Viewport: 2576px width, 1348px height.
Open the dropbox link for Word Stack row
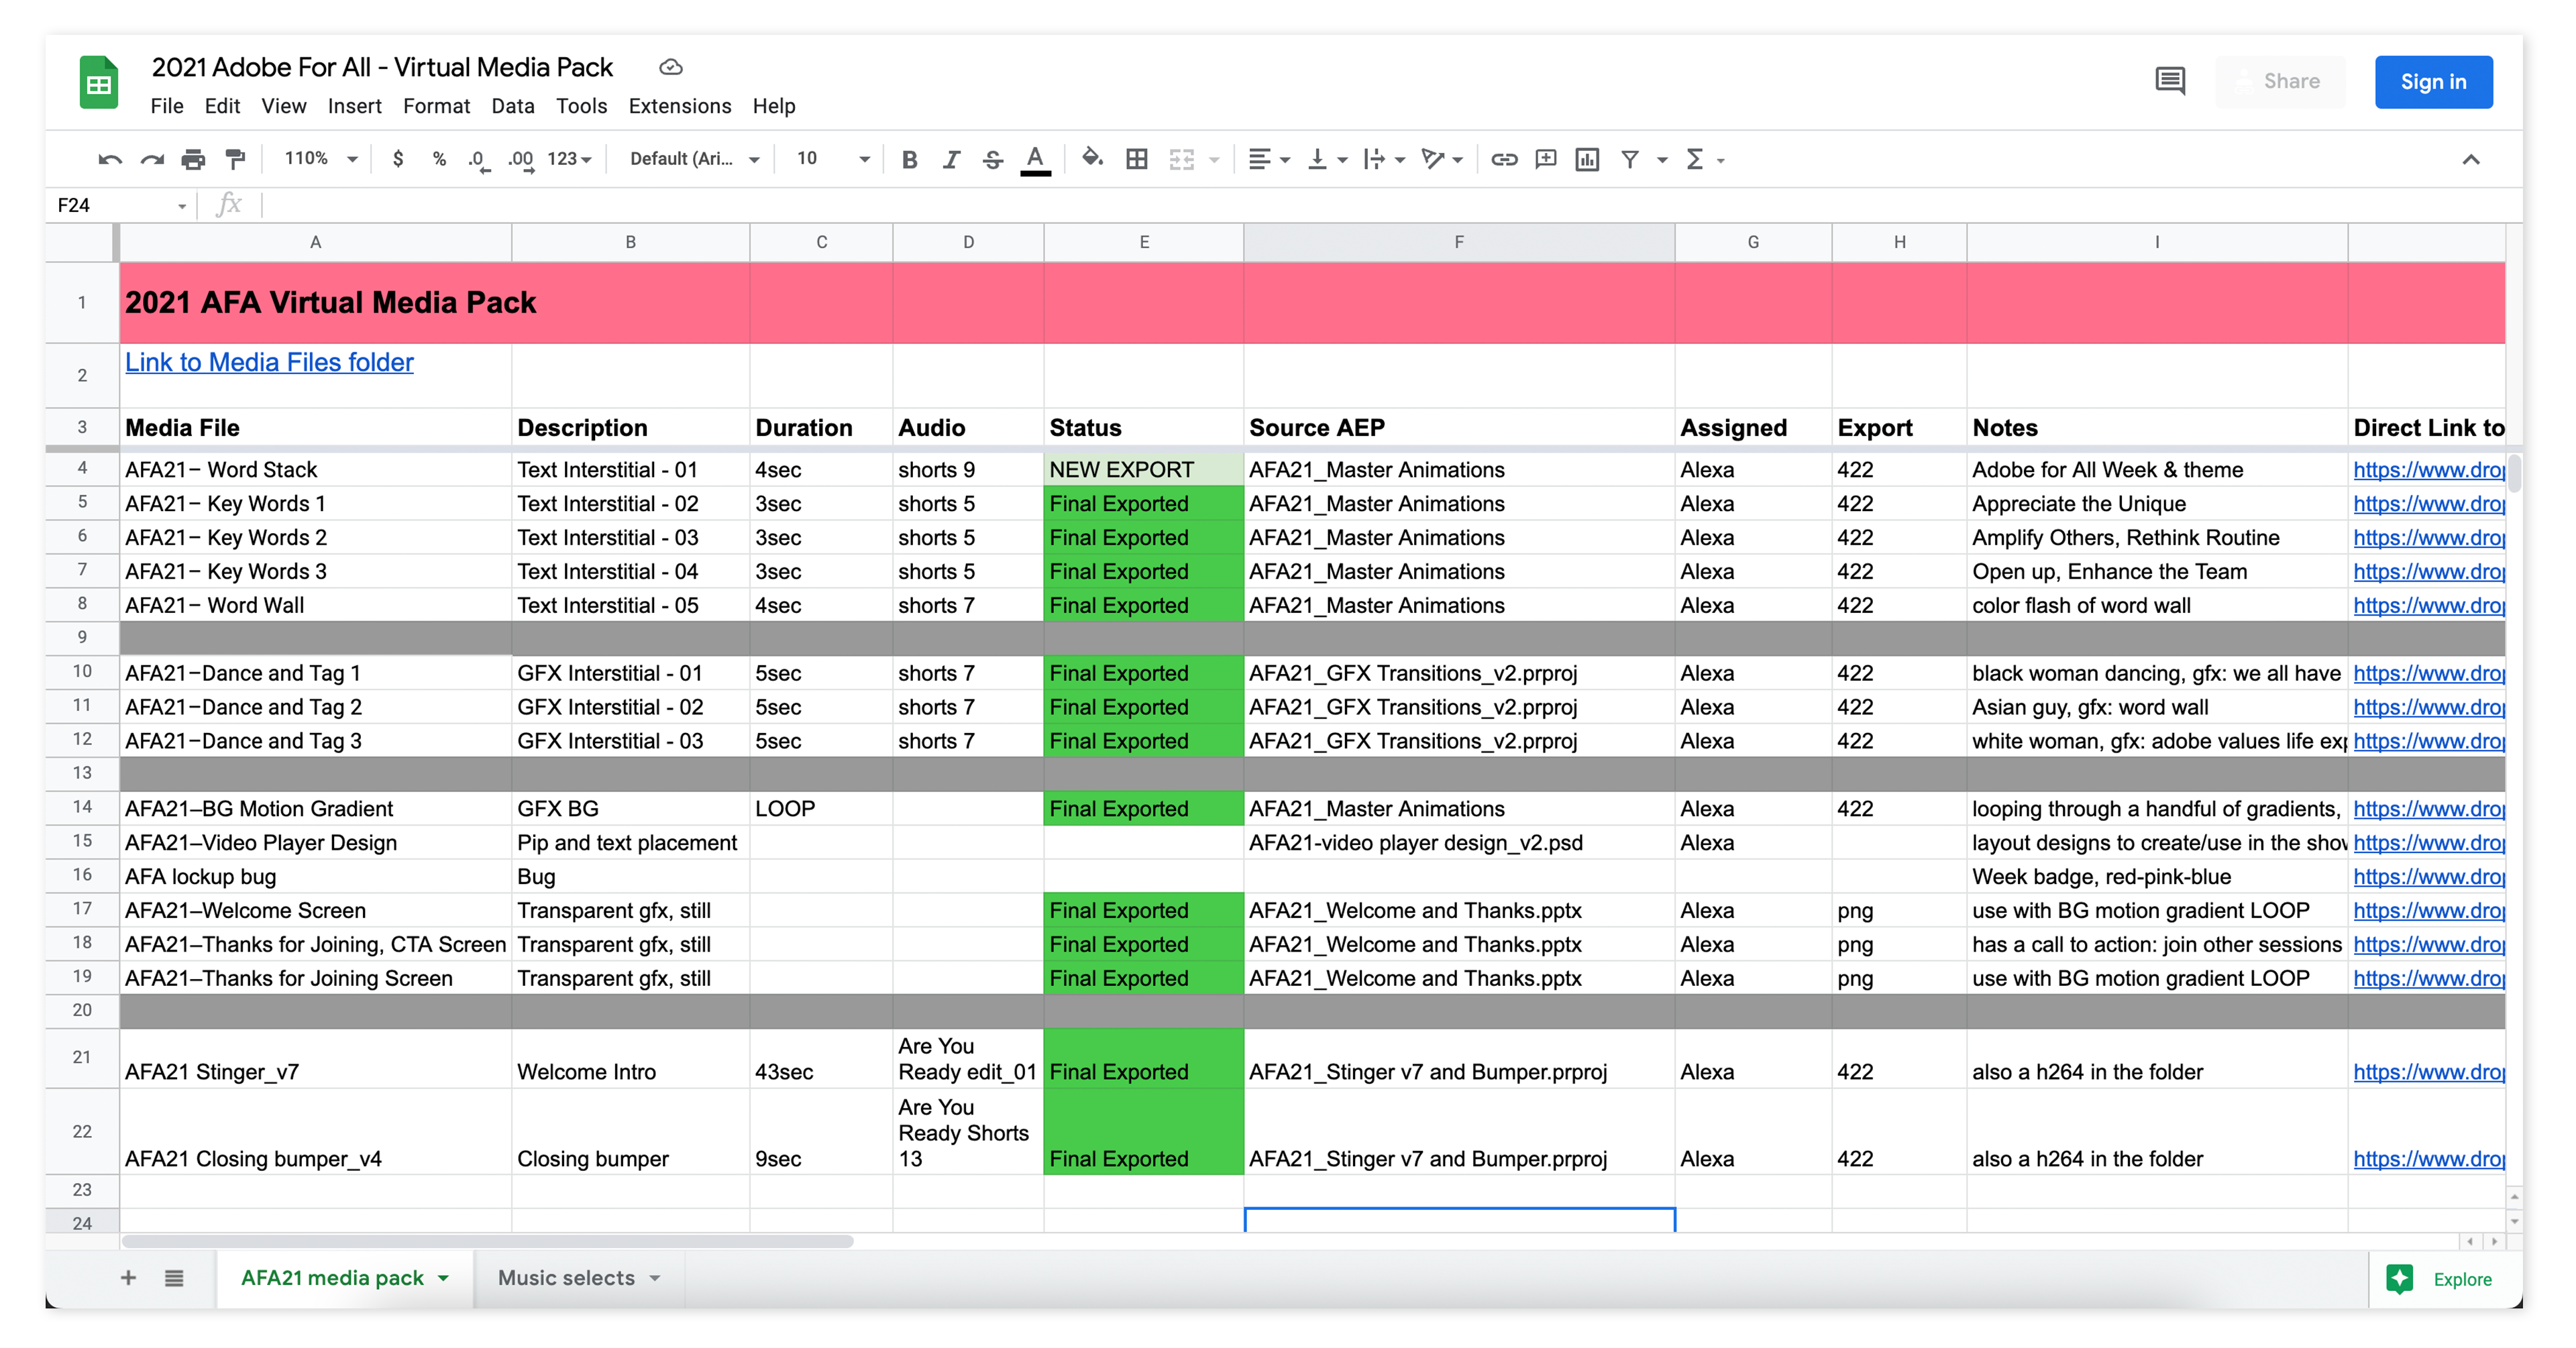tap(2428, 469)
